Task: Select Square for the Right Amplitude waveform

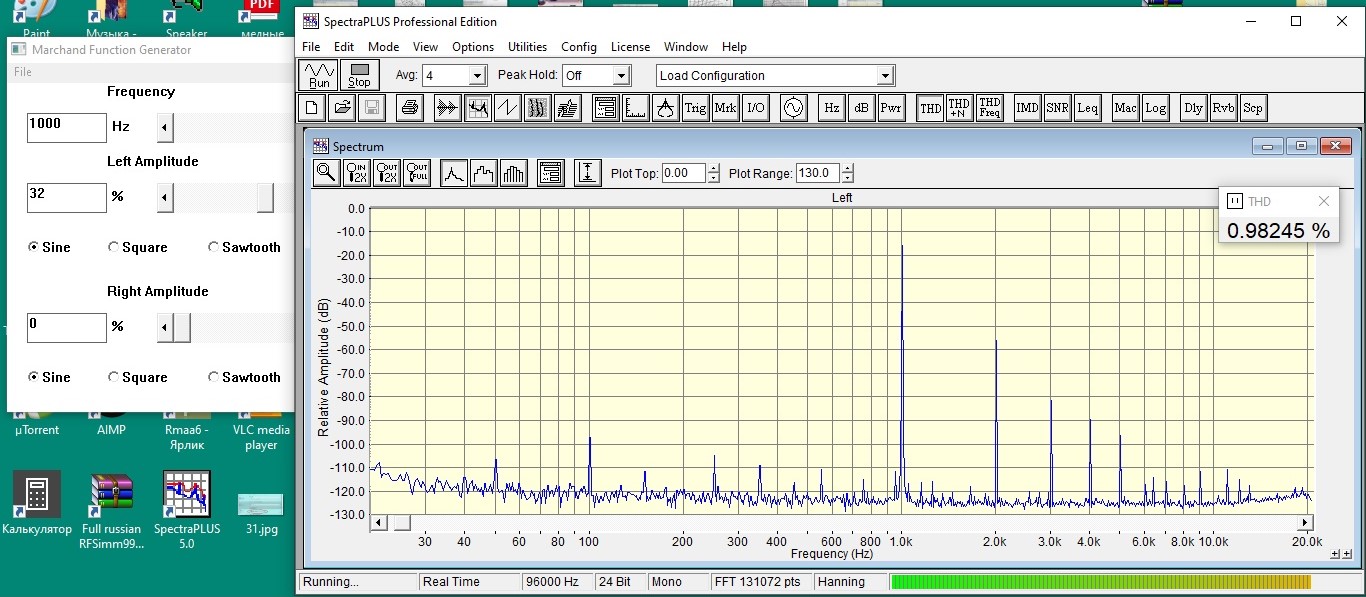Action: 138,377
